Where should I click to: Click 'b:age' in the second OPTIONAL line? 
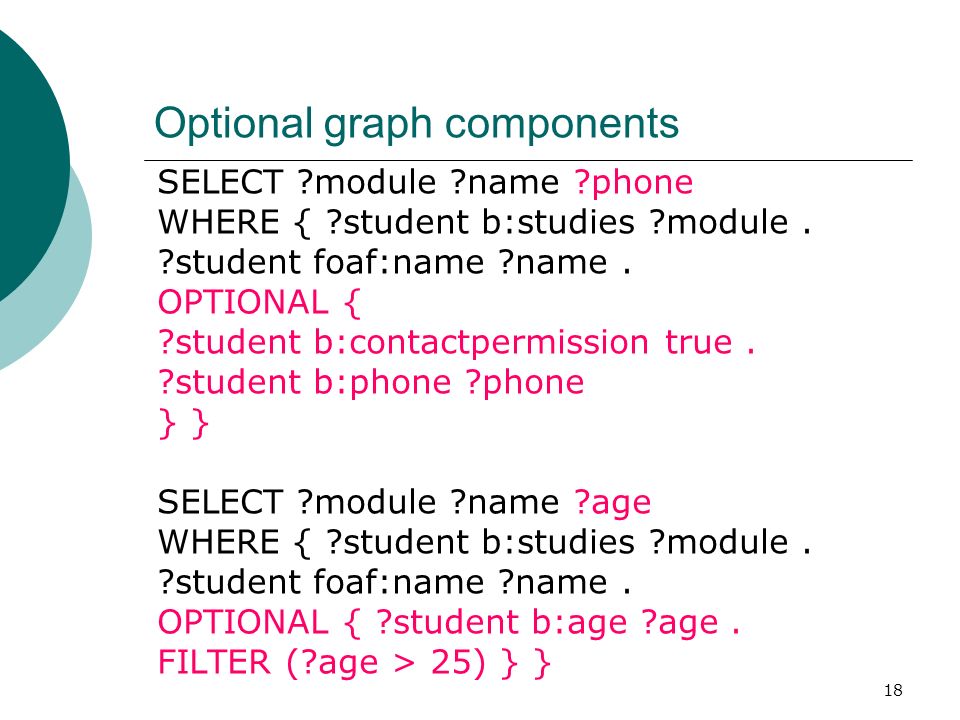(579, 623)
